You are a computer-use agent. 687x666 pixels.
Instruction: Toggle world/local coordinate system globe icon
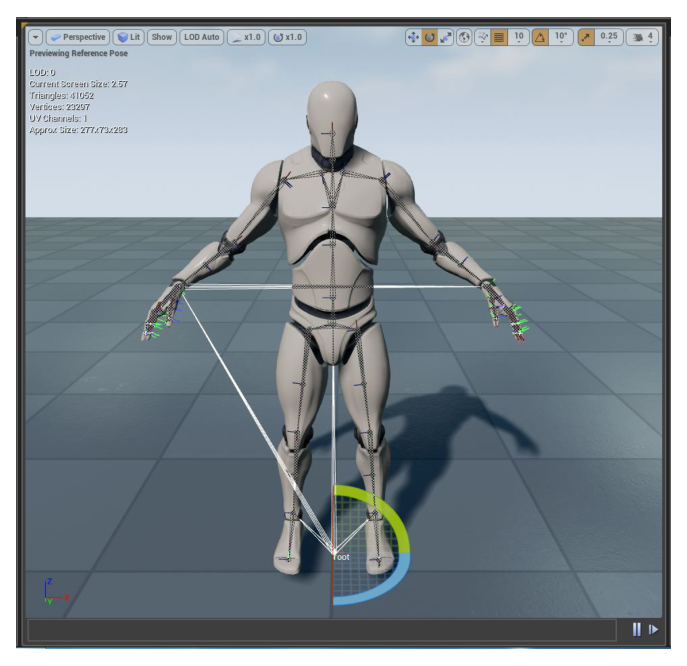coord(464,37)
